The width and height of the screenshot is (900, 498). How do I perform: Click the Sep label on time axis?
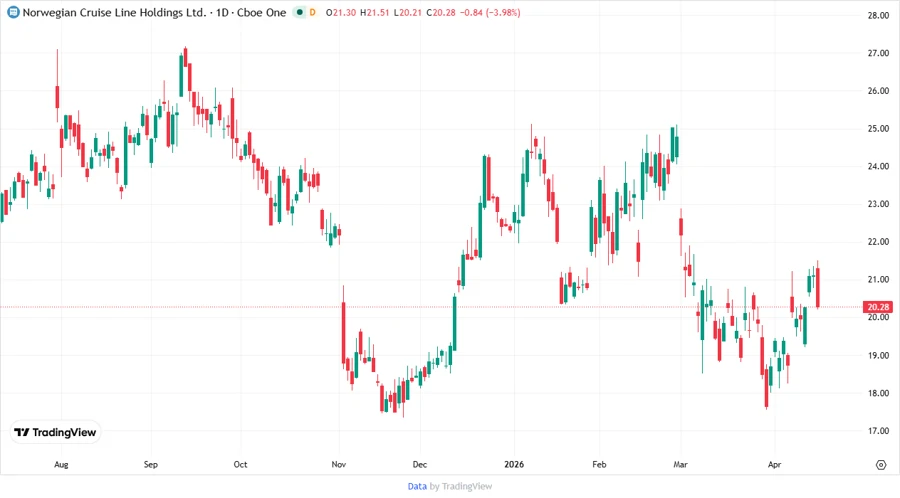[x=150, y=464]
